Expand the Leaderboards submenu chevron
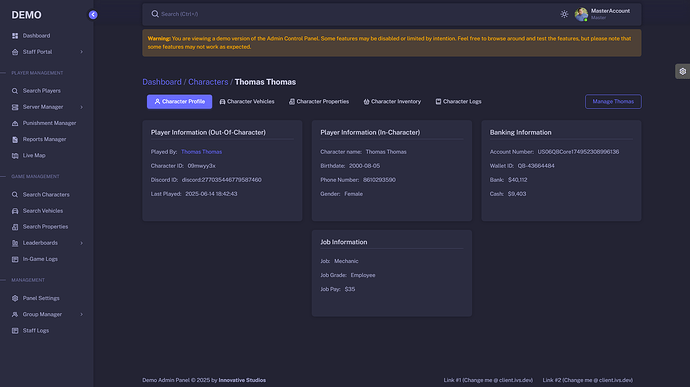The width and height of the screenshot is (690, 387). (x=81, y=243)
